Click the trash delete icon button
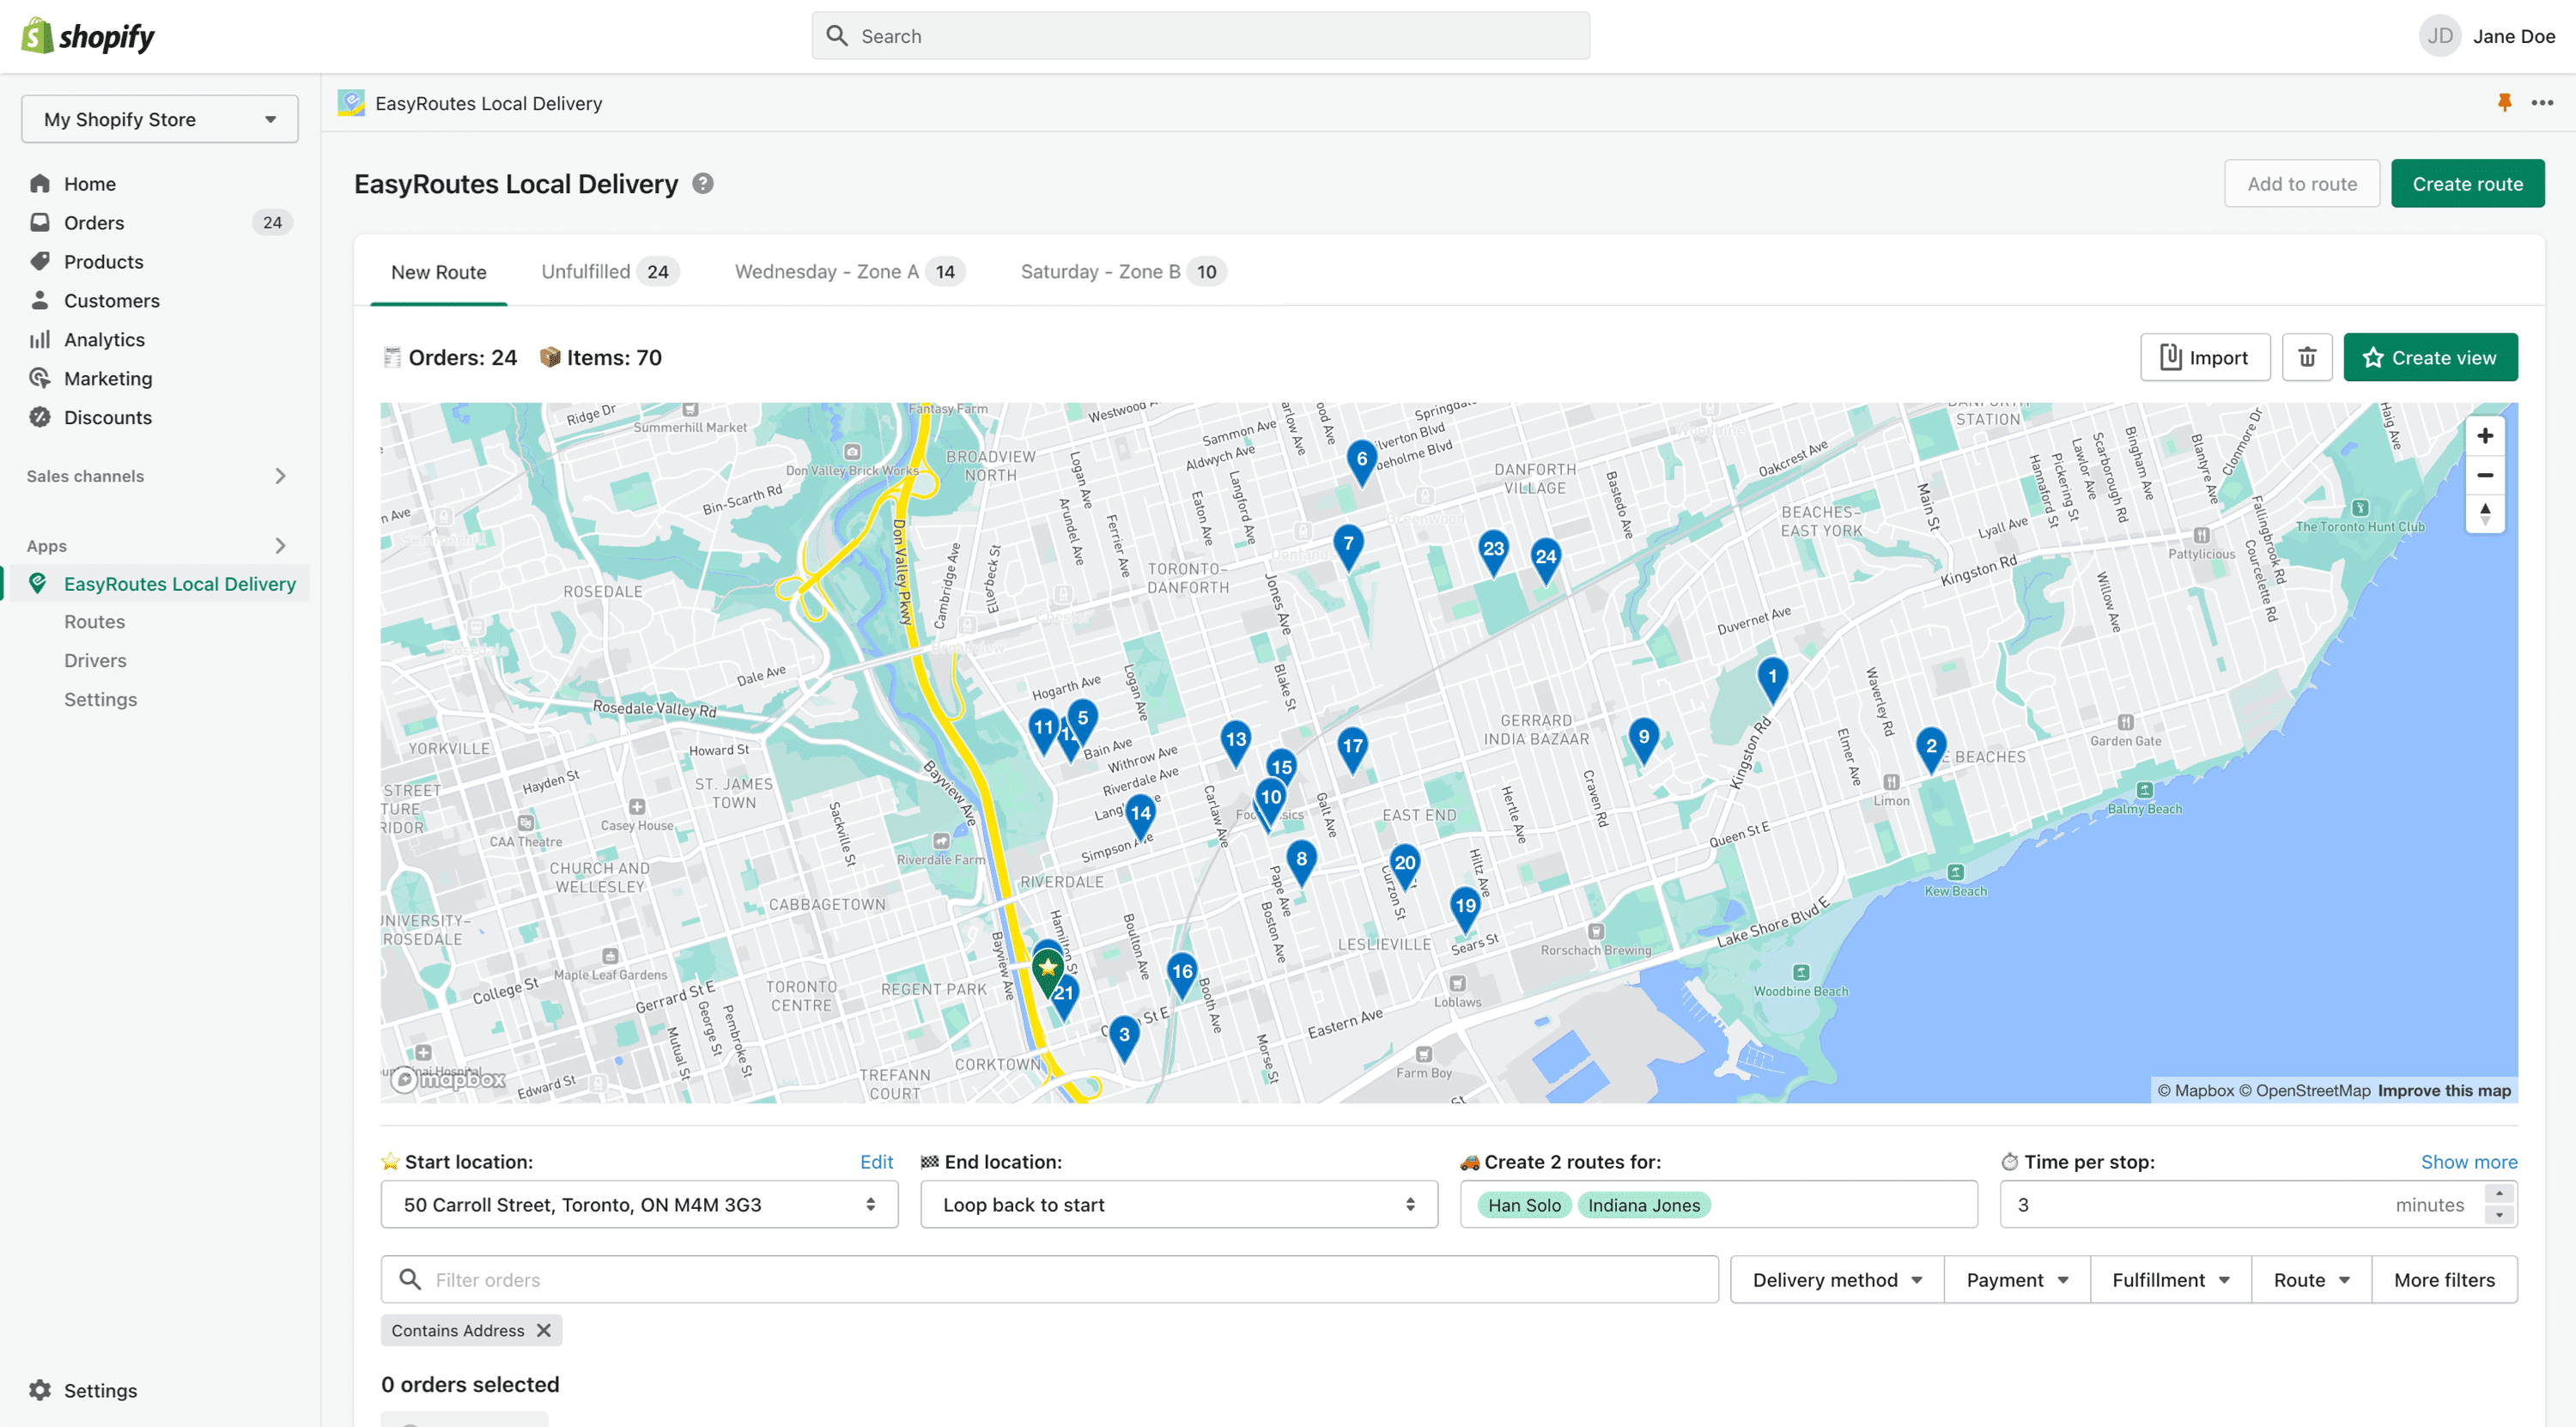 click(x=2306, y=357)
